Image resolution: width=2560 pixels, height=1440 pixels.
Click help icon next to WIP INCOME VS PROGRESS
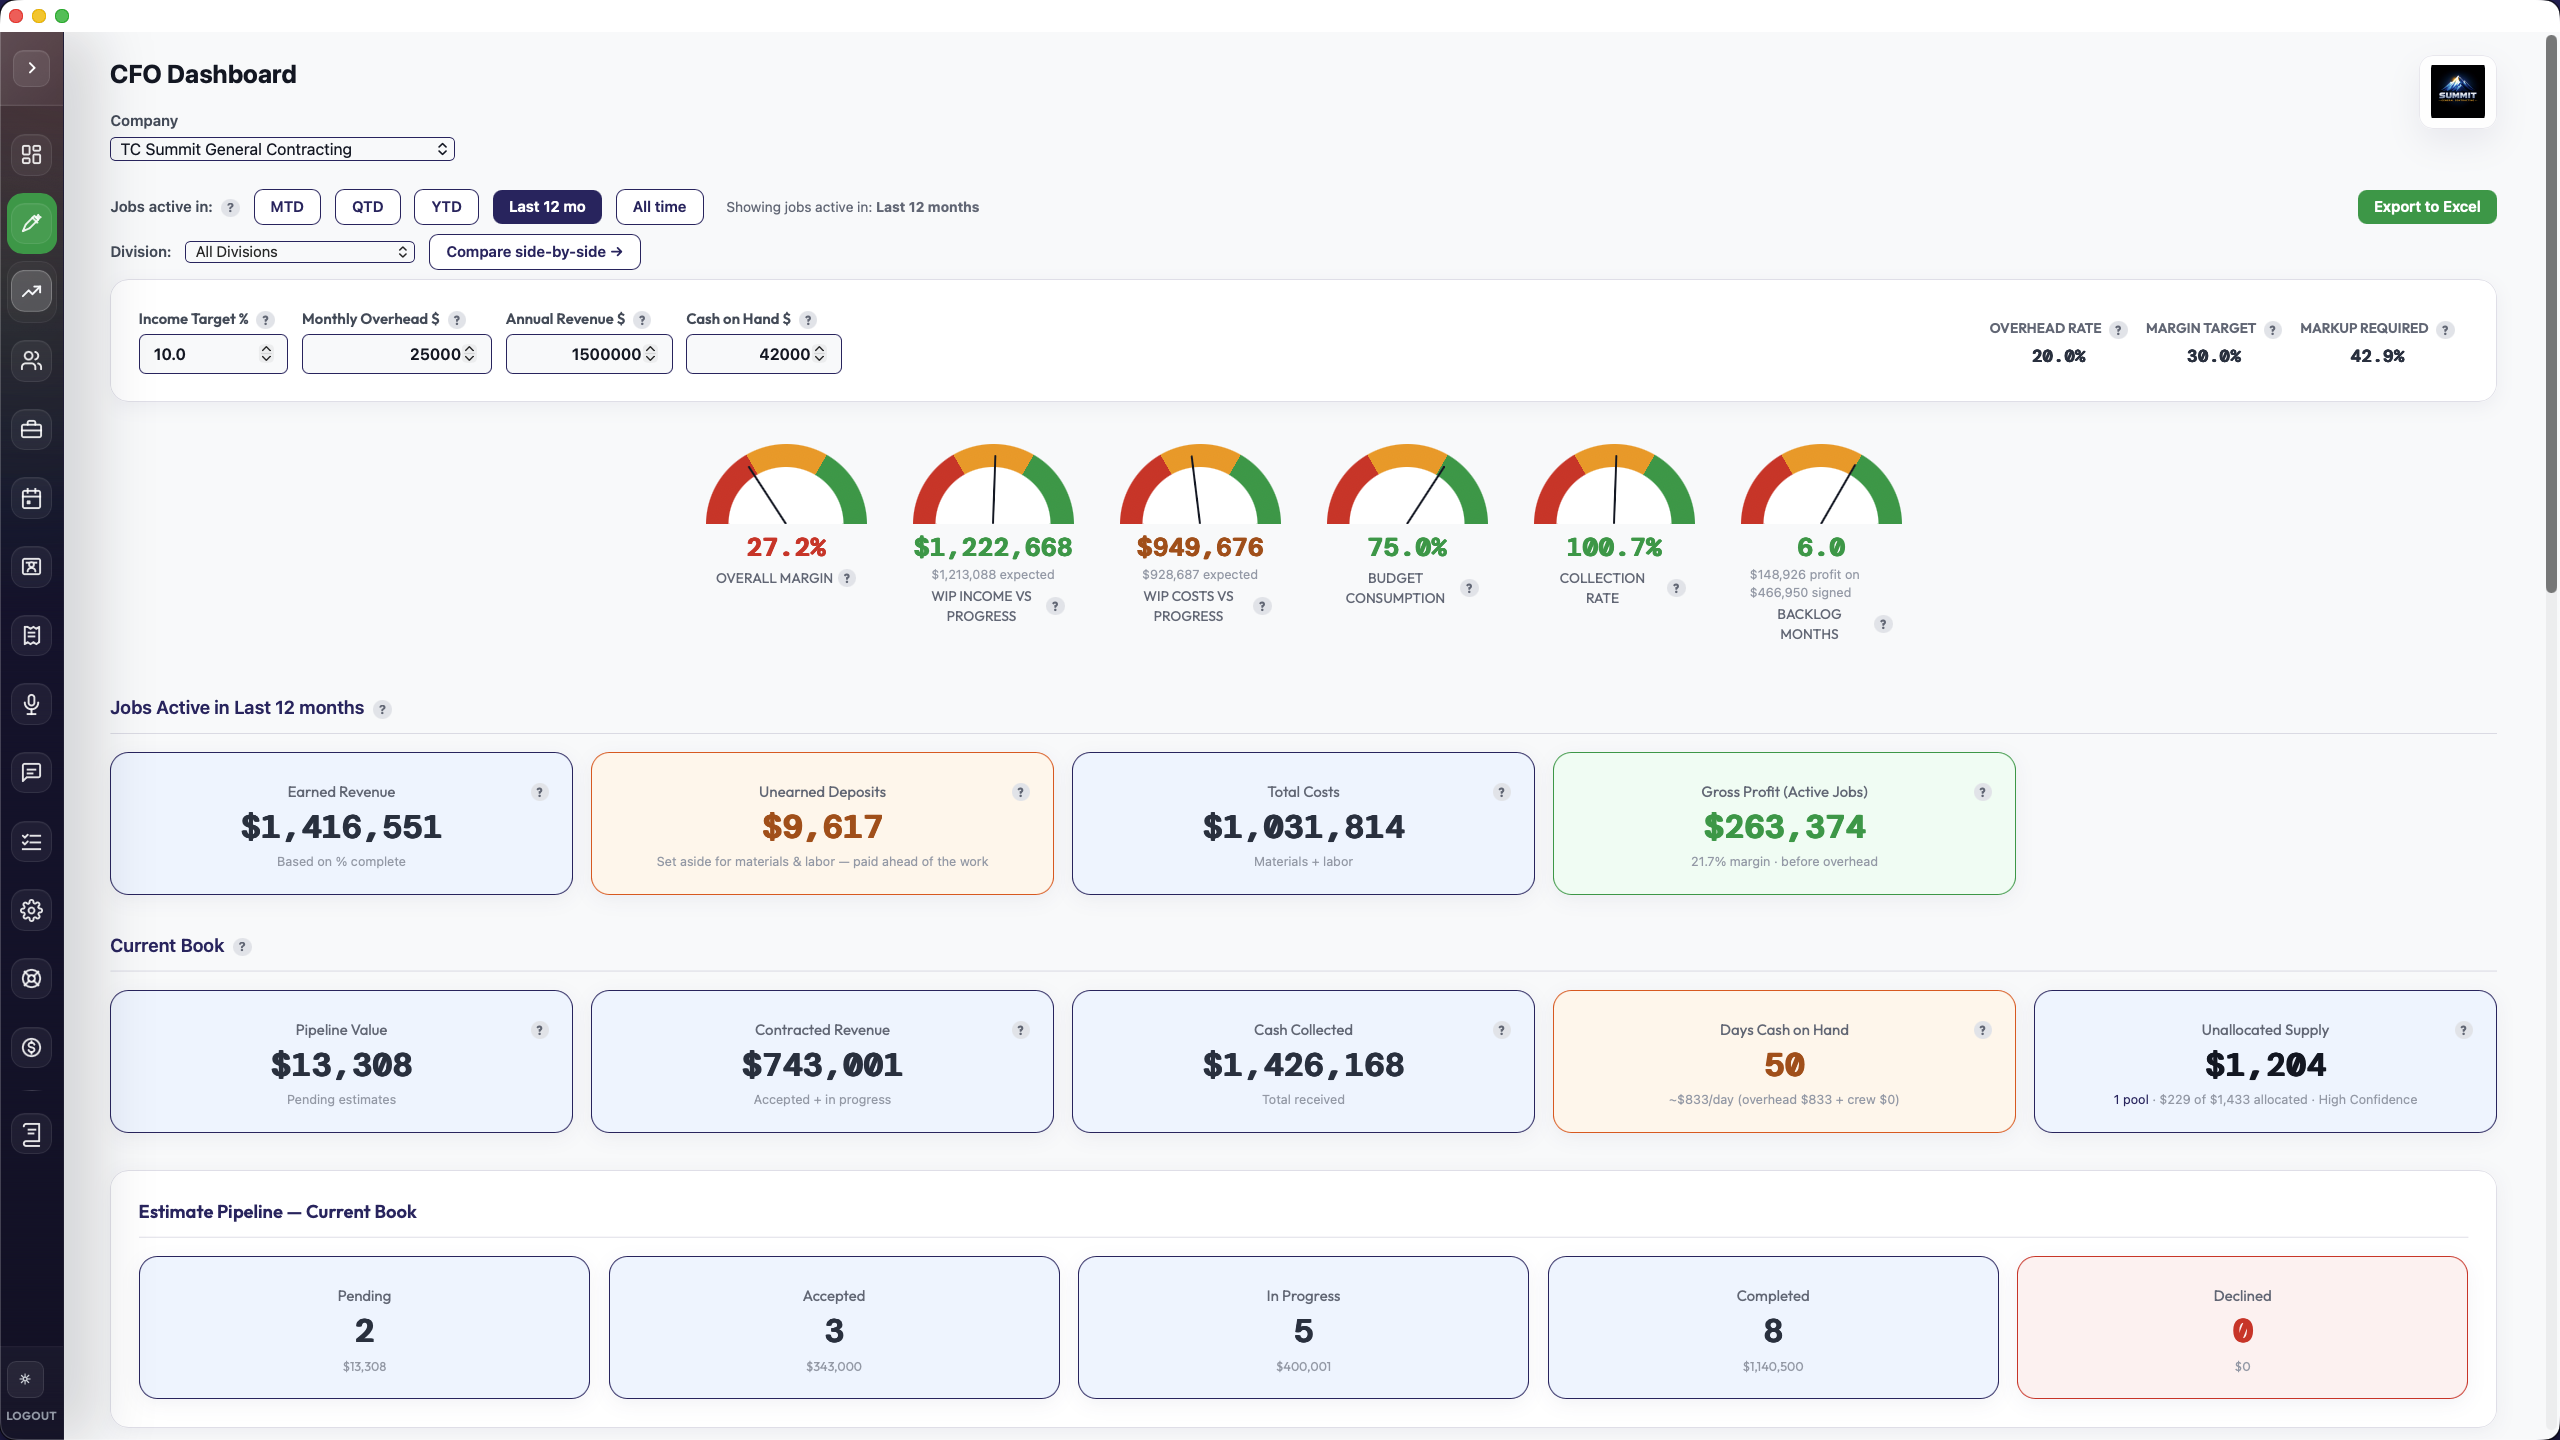coord(1055,606)
